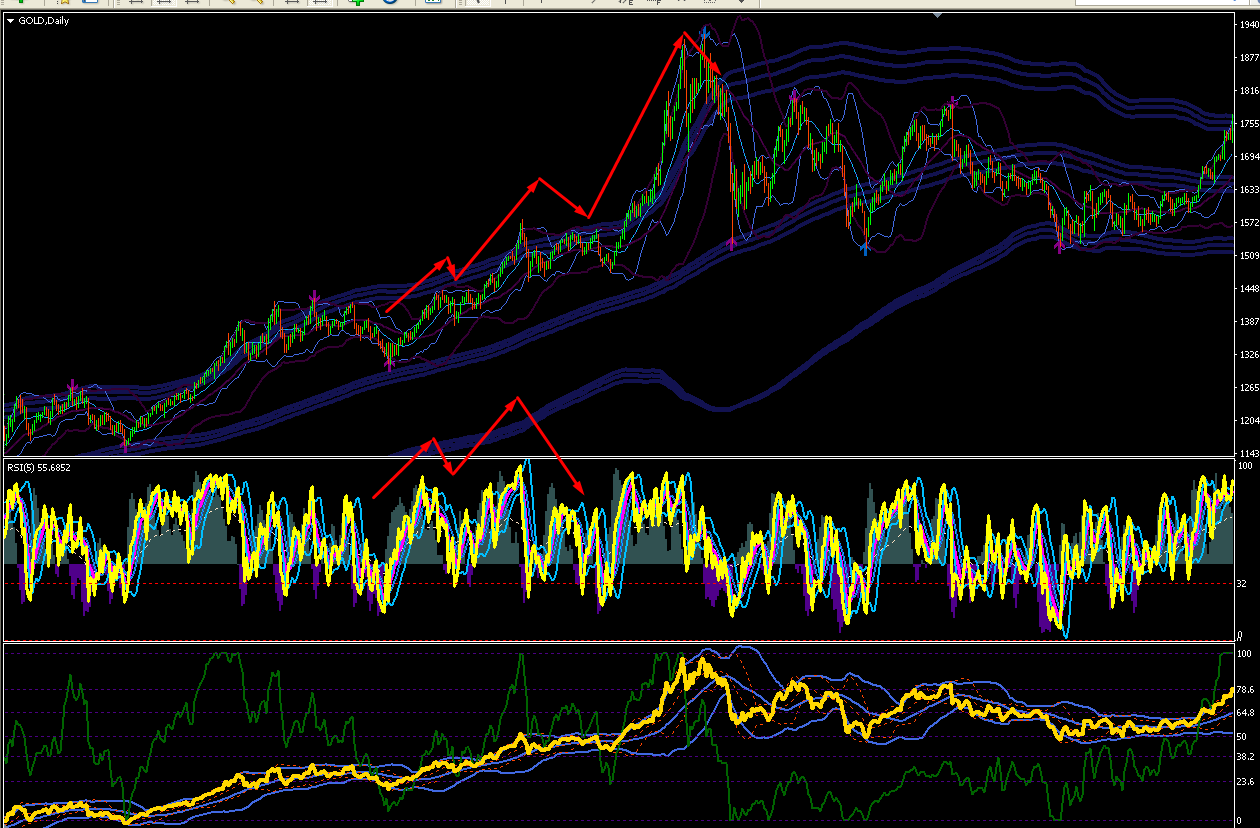
Task: Click the blue circular toolbar icon
Action: [x=390, y=3]
